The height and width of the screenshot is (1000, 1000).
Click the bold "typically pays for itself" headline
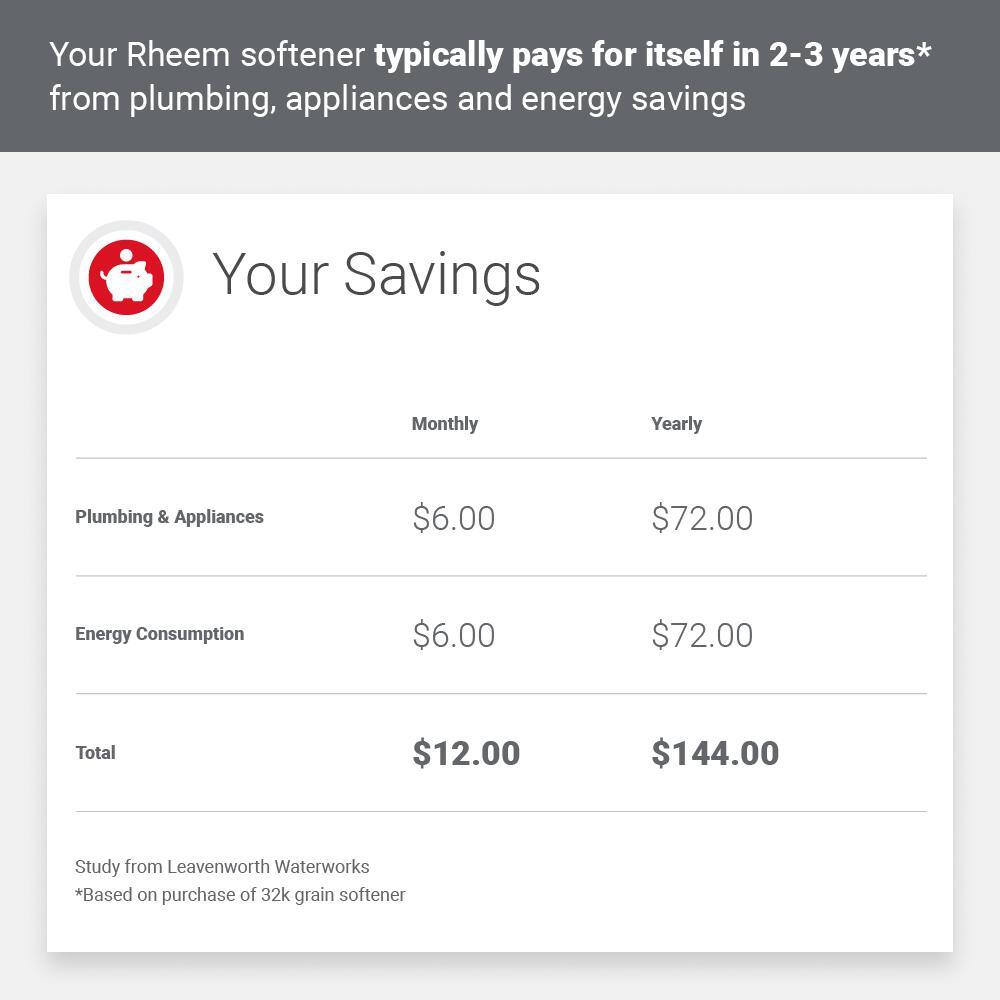(548, 55)
